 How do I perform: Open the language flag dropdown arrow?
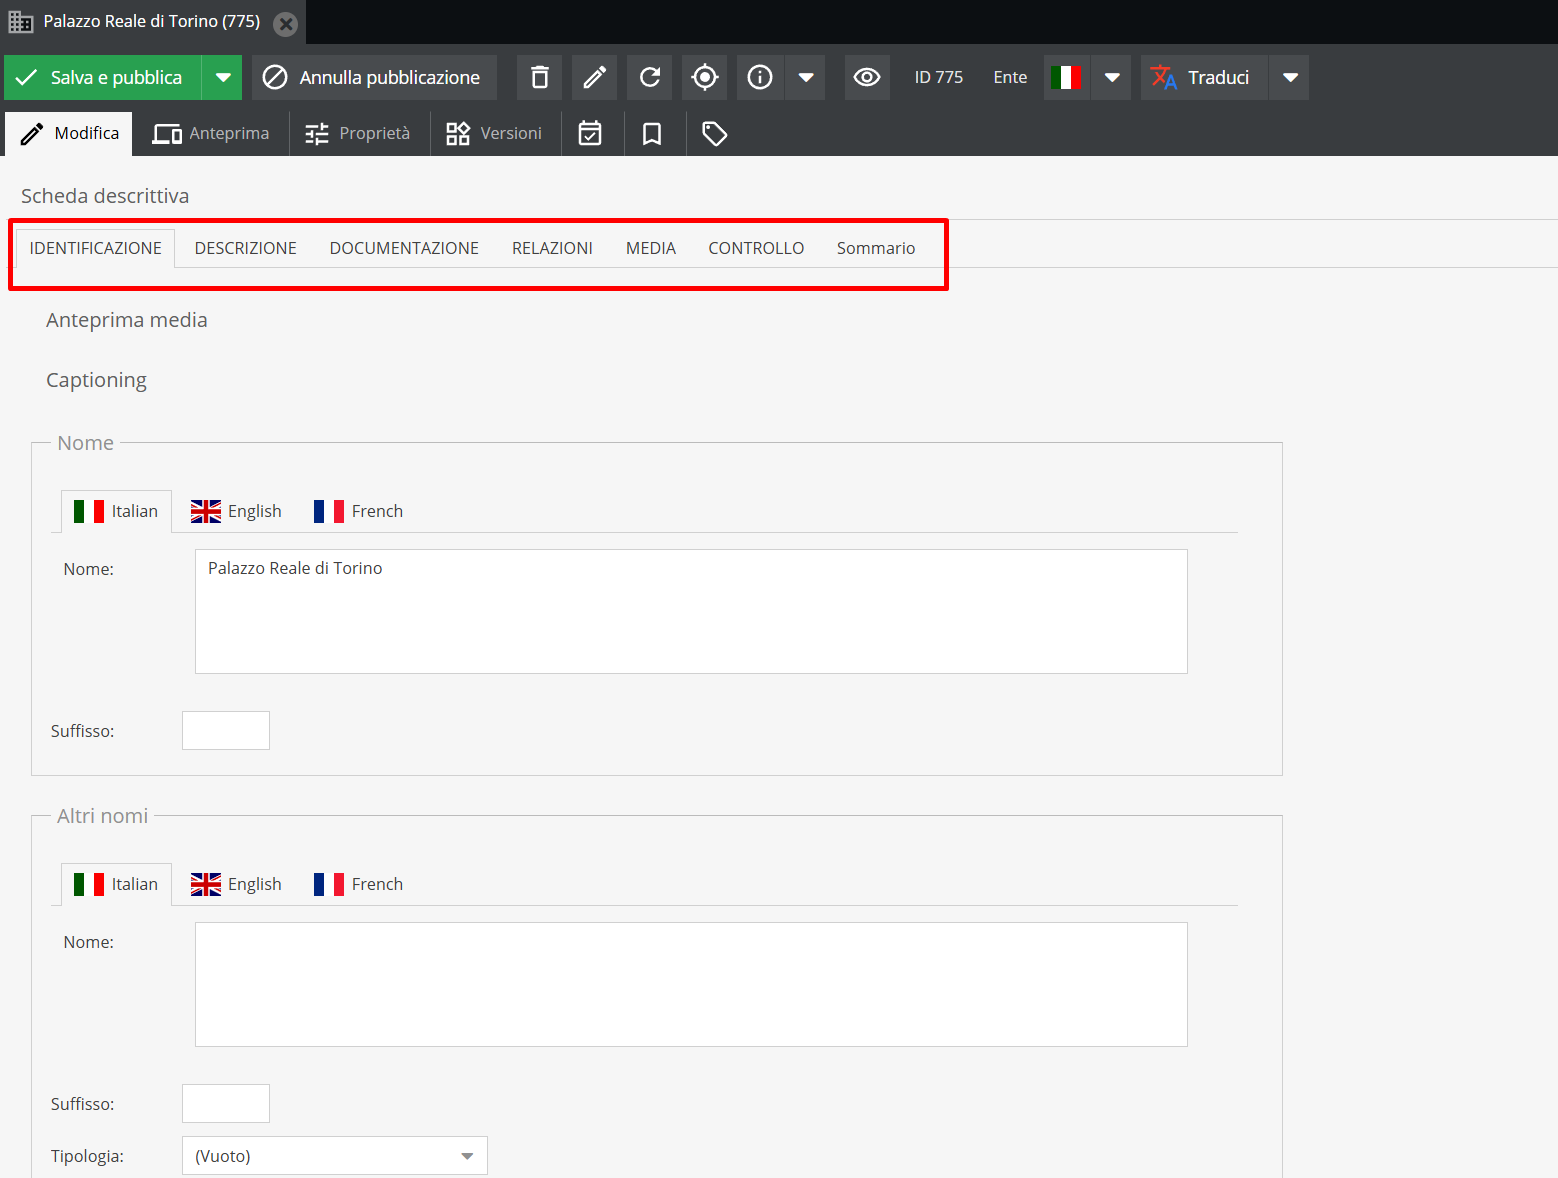1111,77
